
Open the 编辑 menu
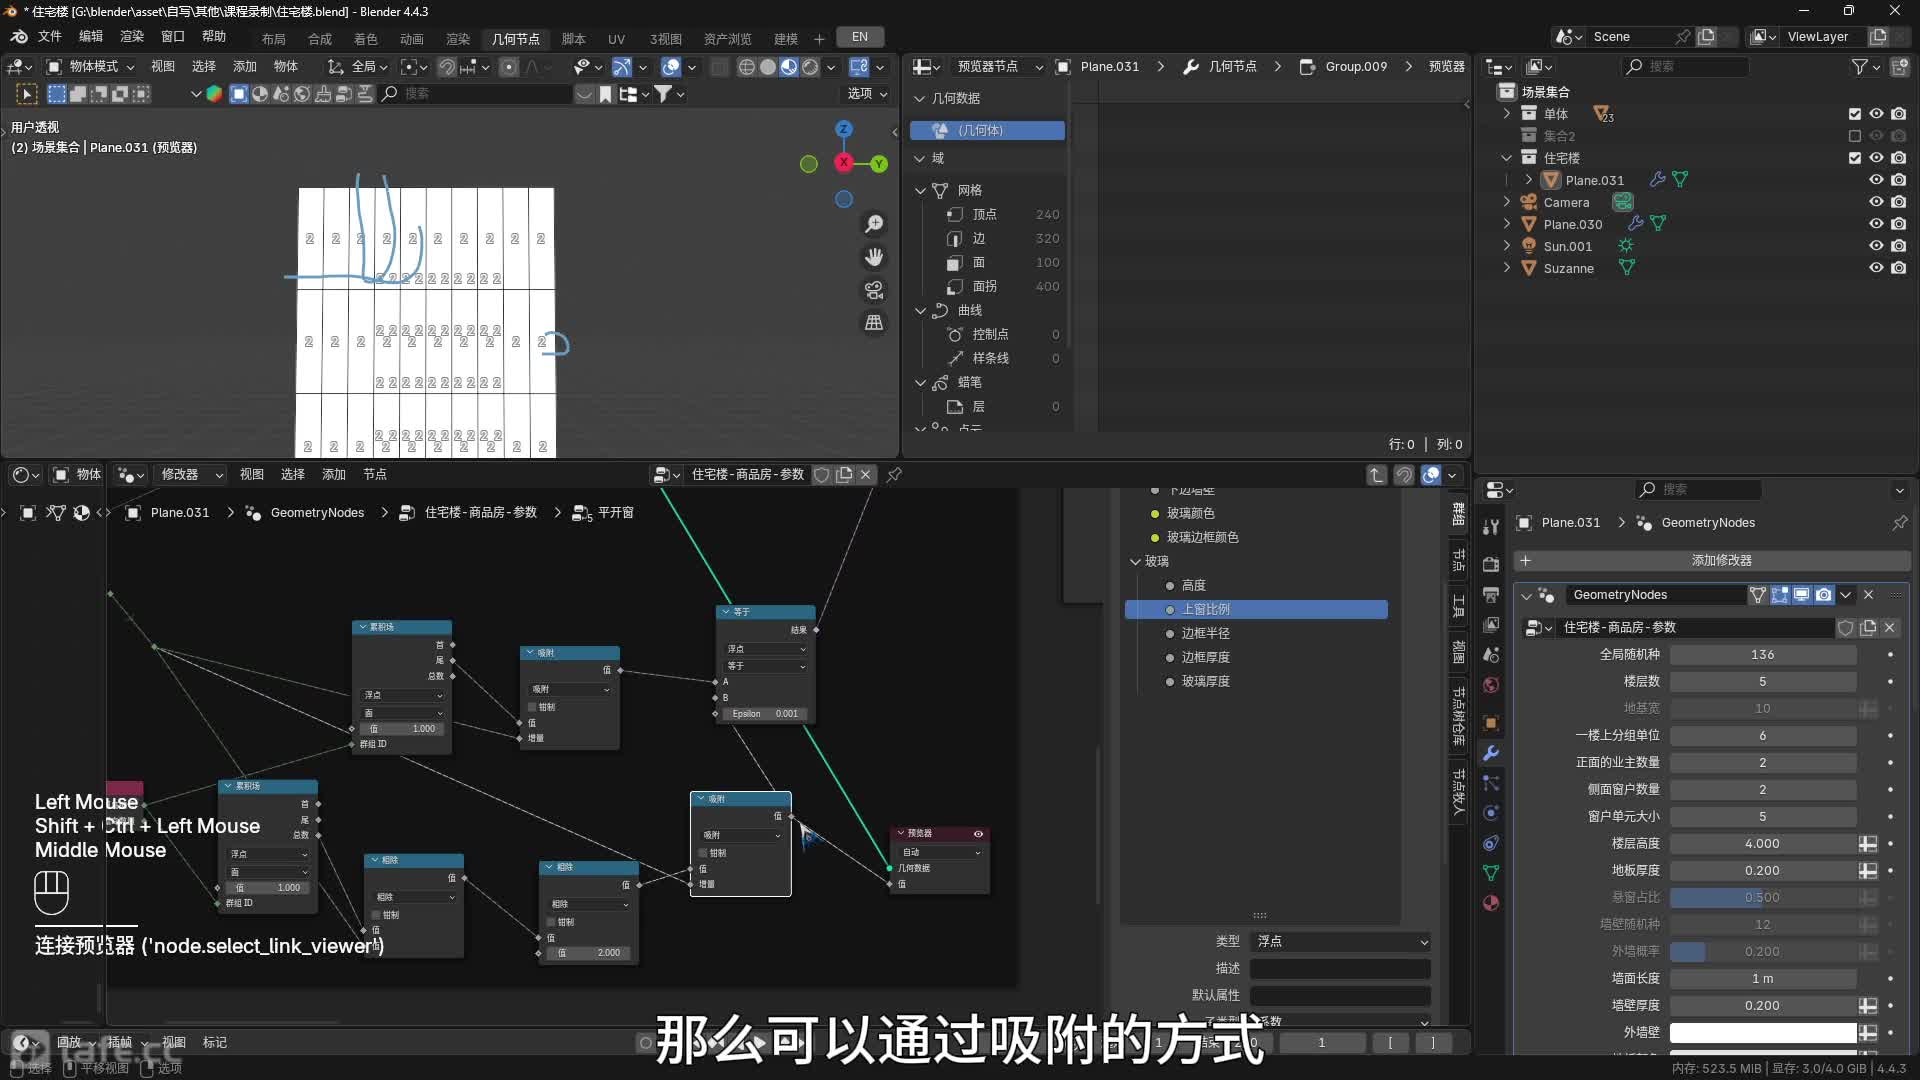[x=91, y=37]
